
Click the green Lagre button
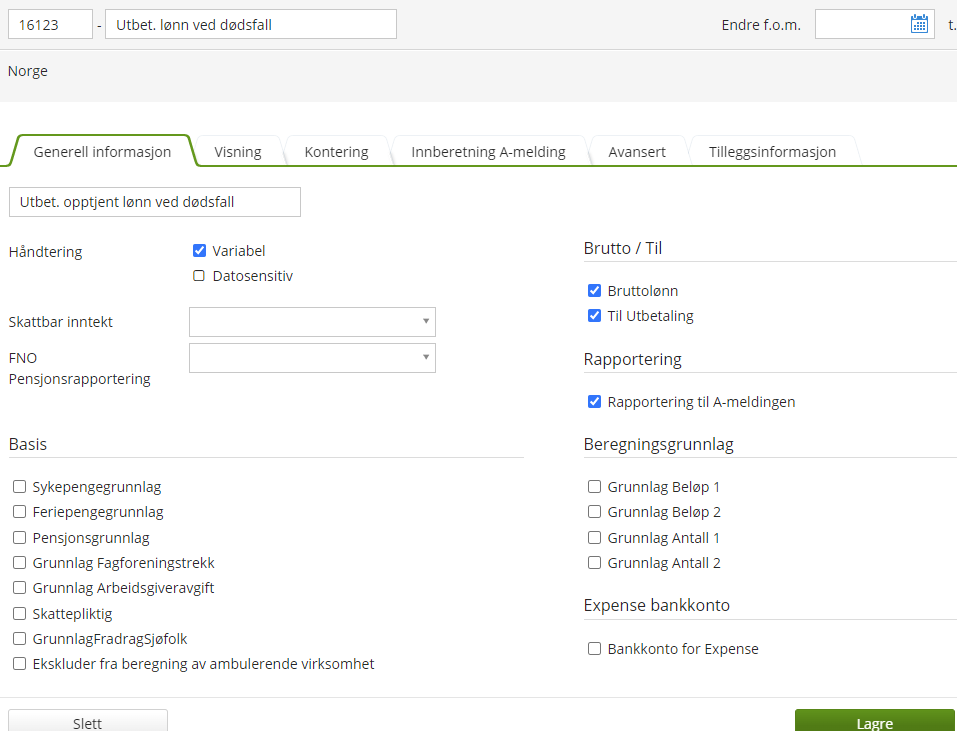pos(875,721)
